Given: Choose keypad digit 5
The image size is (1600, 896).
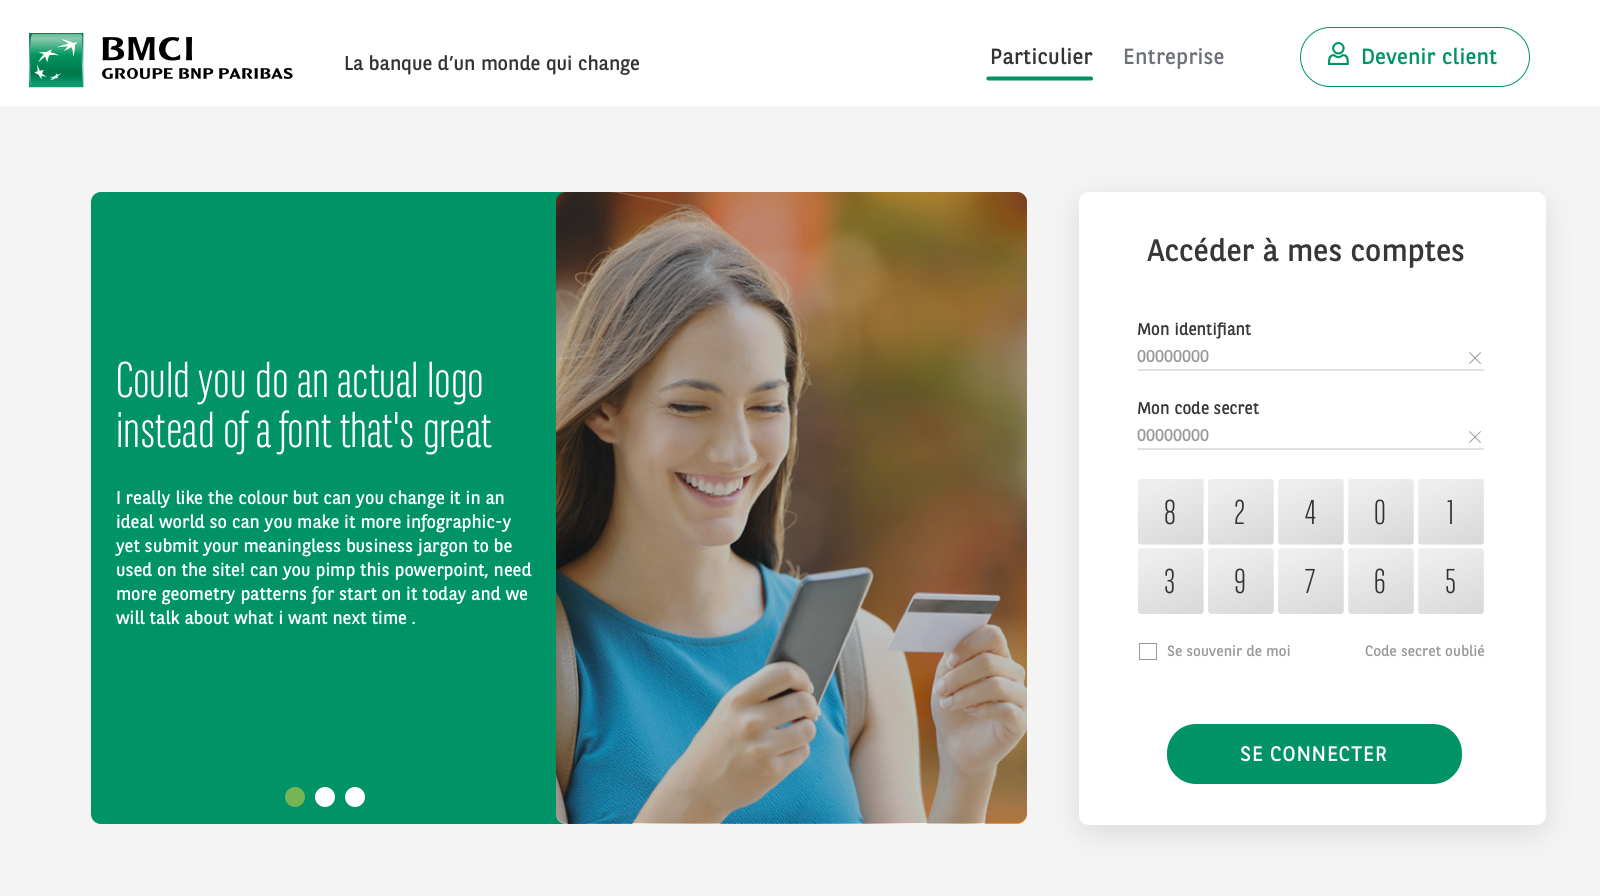Looking at the screenshot, I should click(1450, 581).
